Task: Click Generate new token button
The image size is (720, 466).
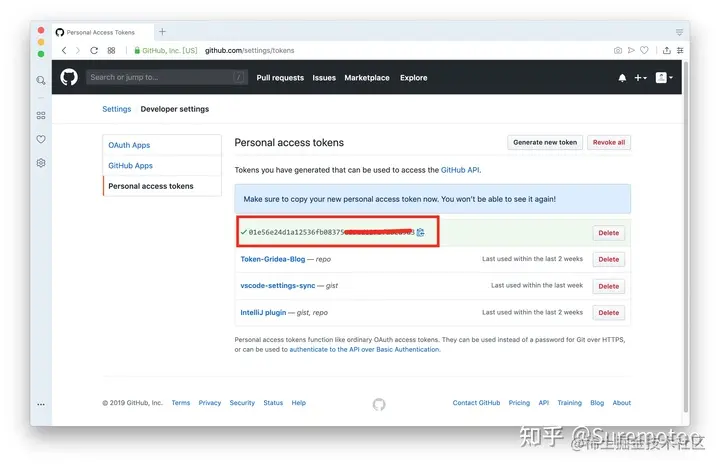Action: pos(545,142)
